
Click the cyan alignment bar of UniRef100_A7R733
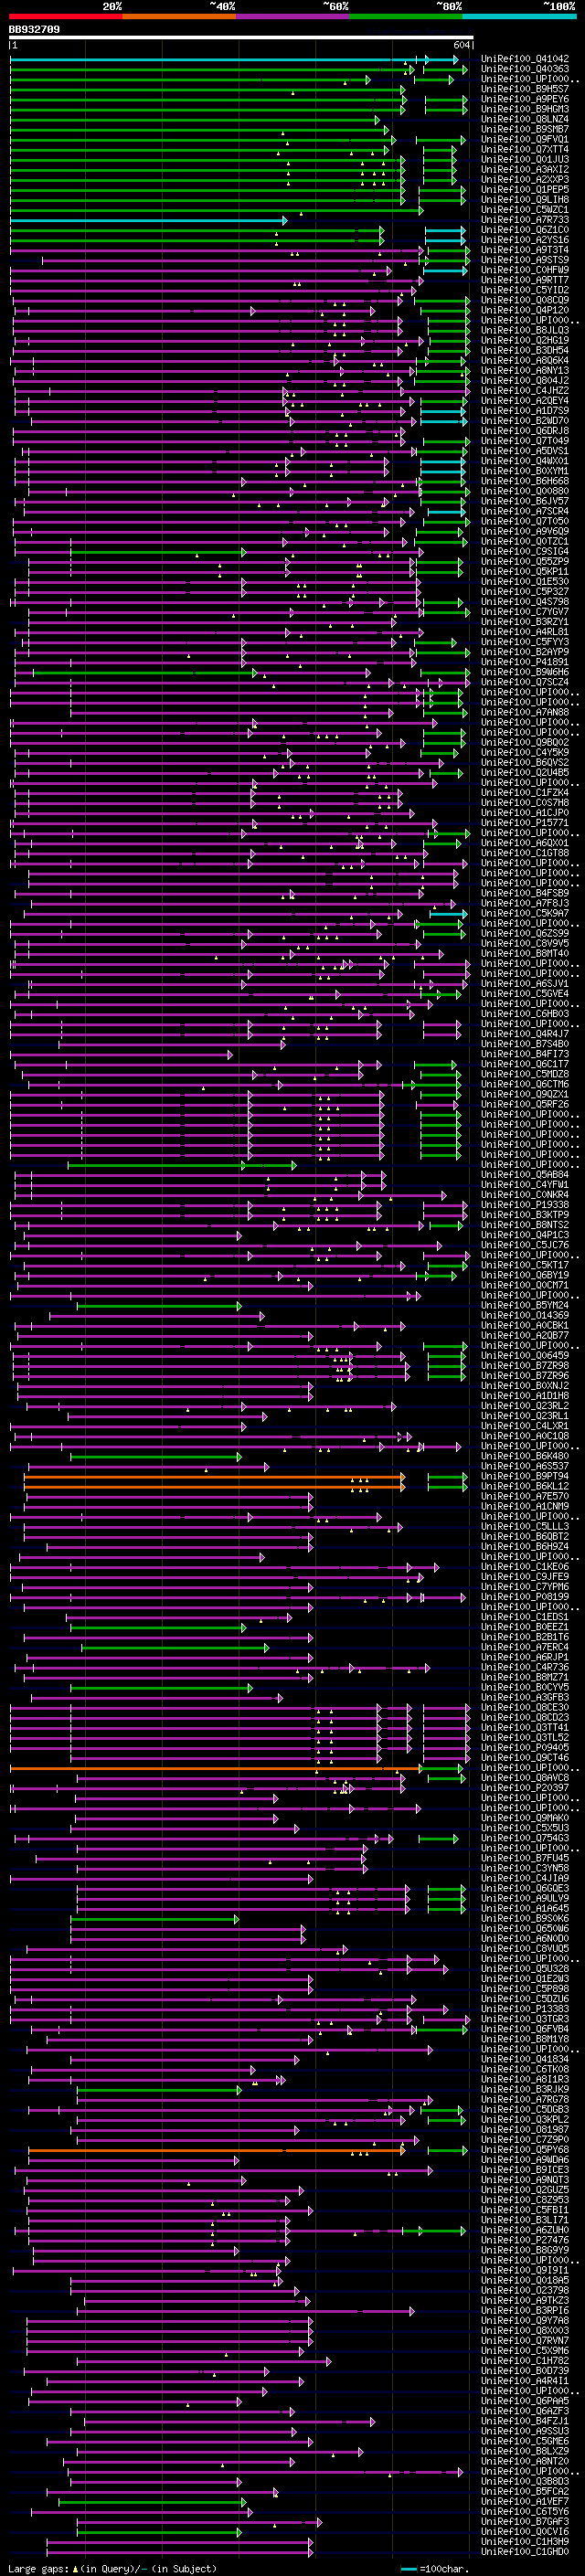click(x=148, y=220)
